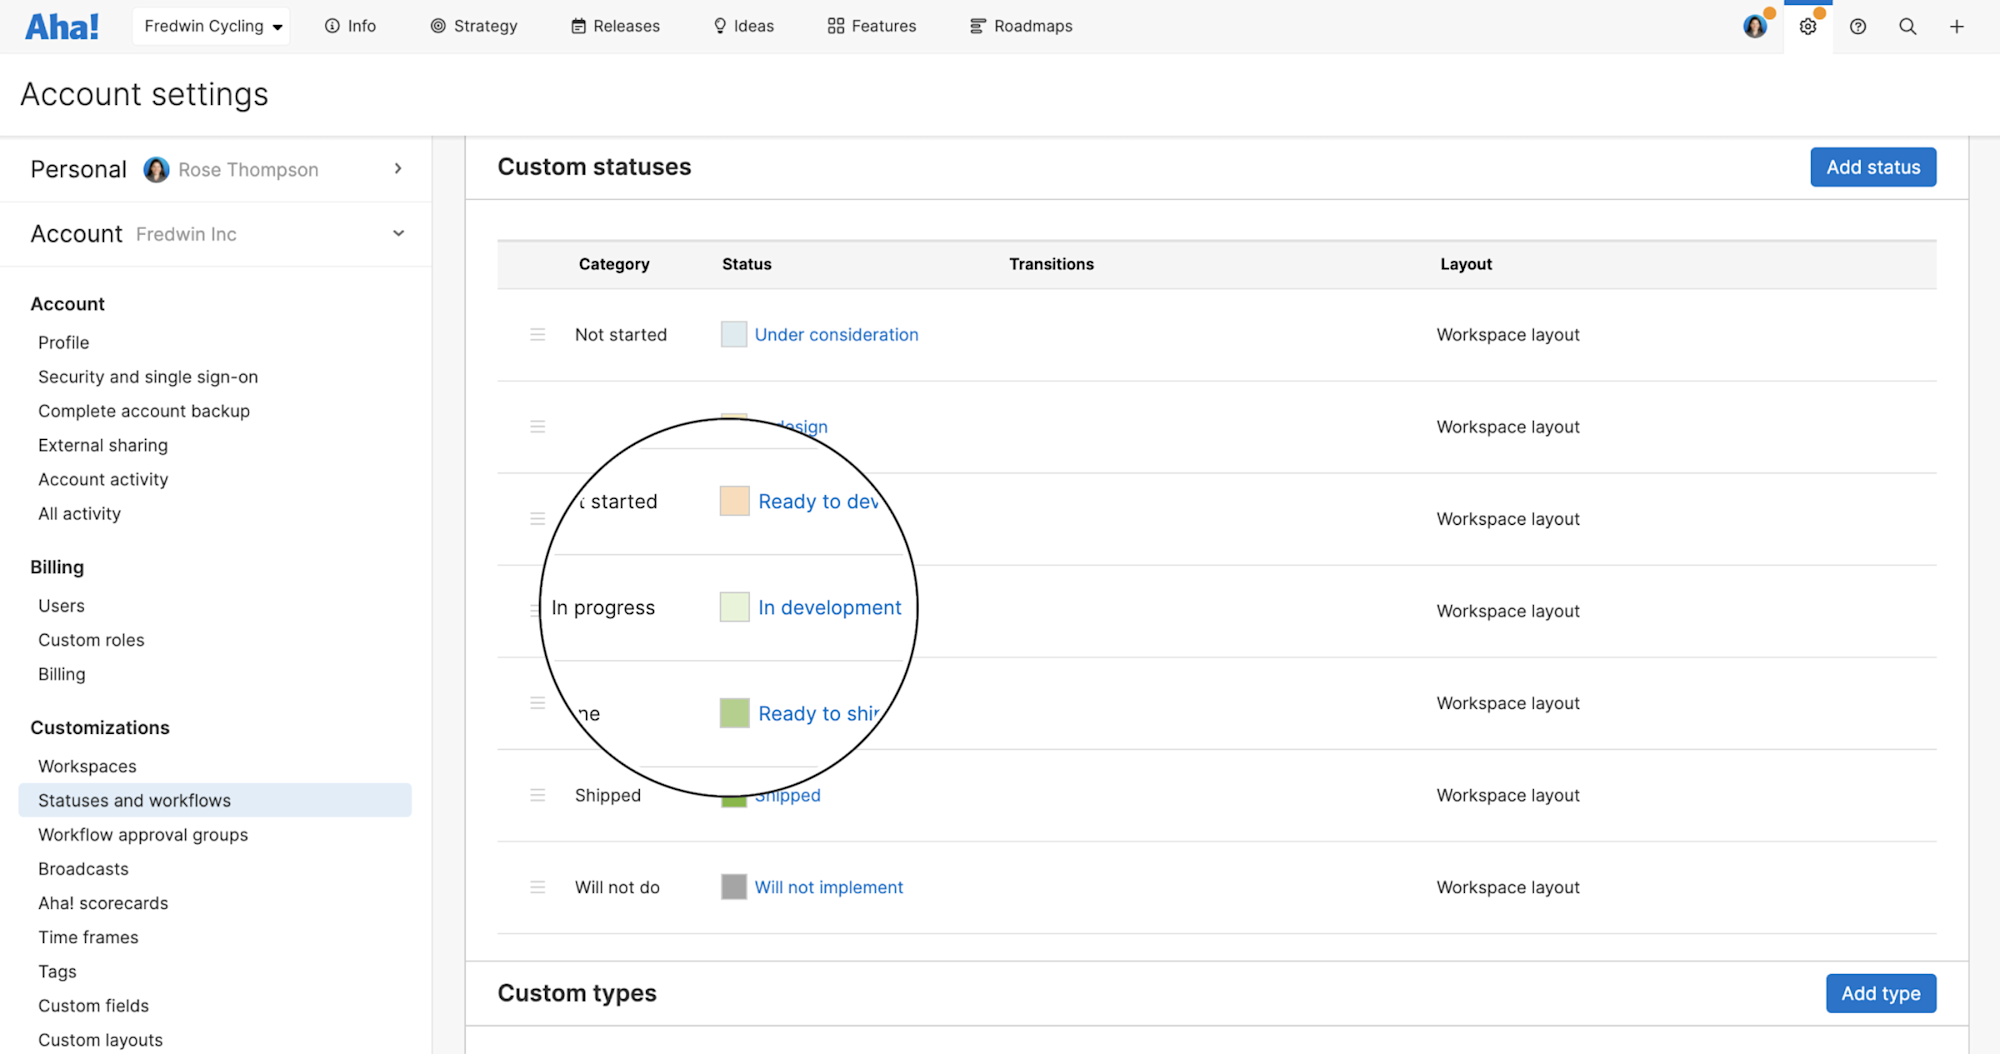This screenshot has height=1054, width=2000.
Task: Open the Will not implement status
Action: pos(828,886)
